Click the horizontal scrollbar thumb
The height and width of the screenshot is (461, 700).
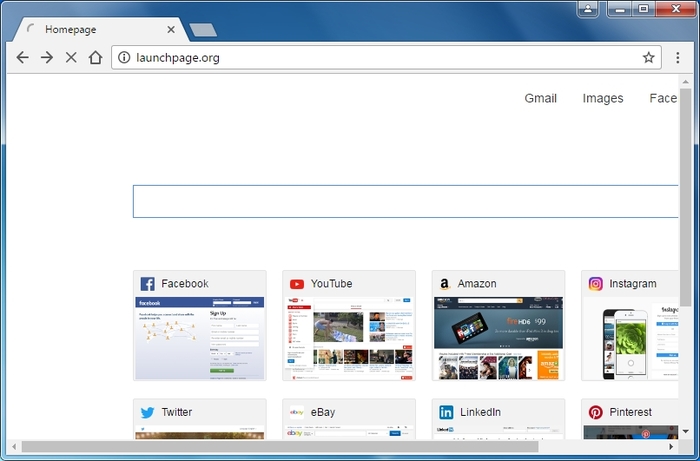coord(280,446)
